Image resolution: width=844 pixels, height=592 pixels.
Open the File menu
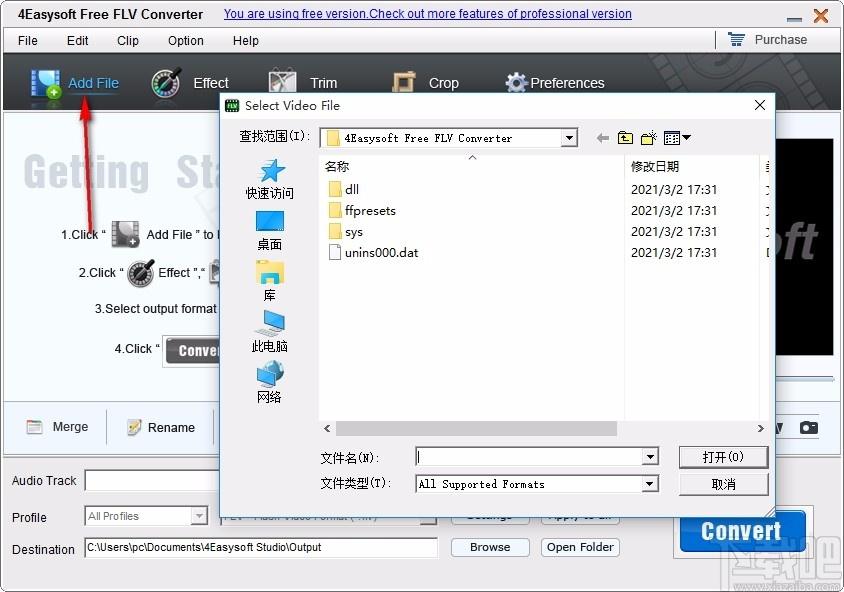[x=27, y=41]
